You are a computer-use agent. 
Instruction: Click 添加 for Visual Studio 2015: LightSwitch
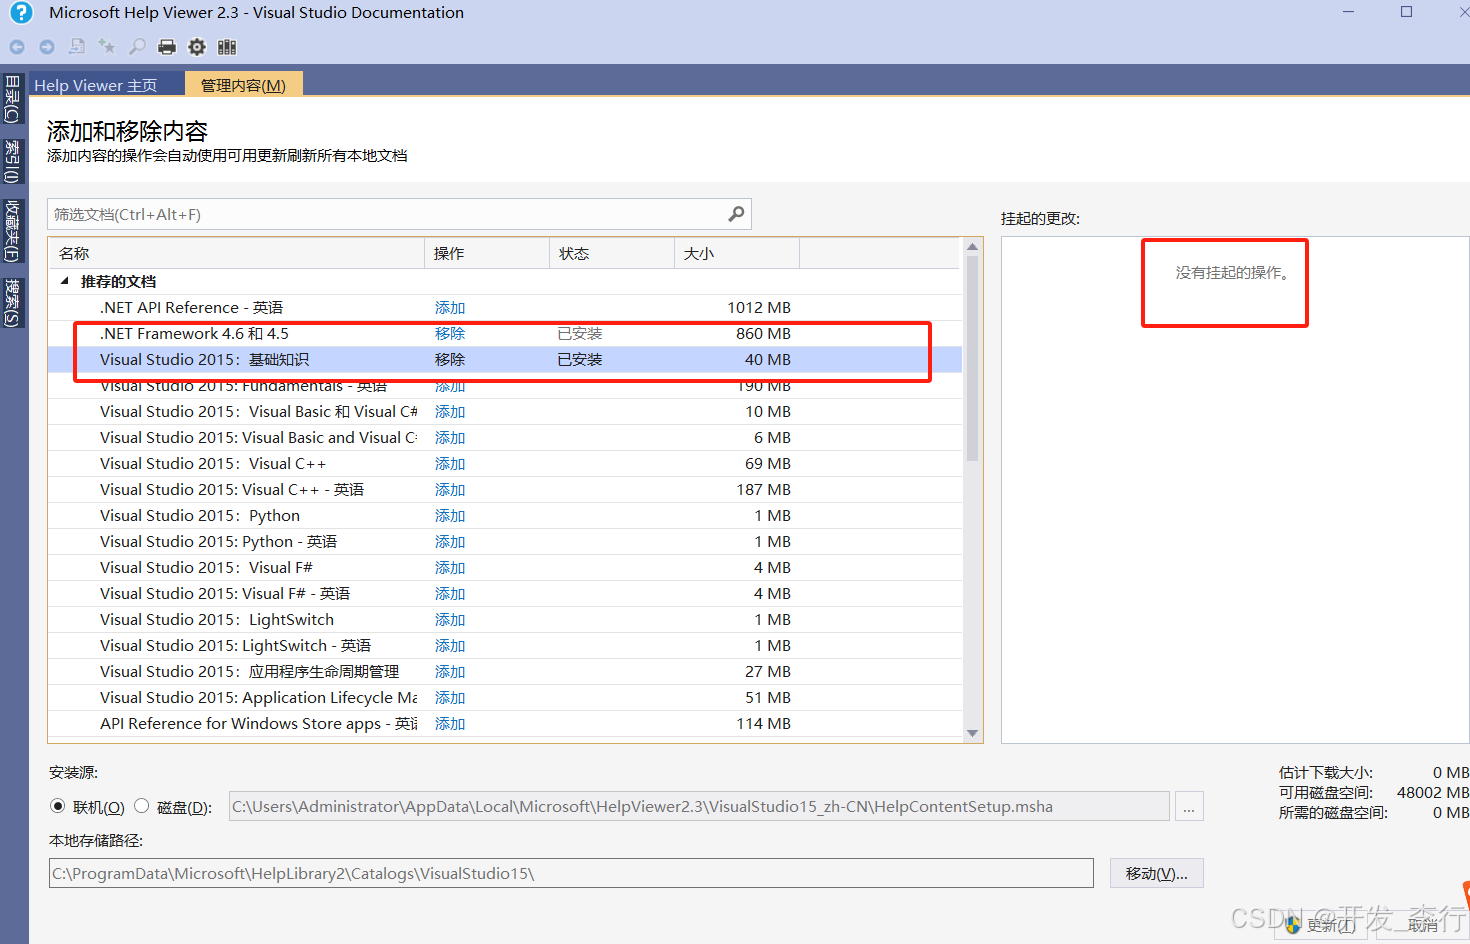point(450,620)
